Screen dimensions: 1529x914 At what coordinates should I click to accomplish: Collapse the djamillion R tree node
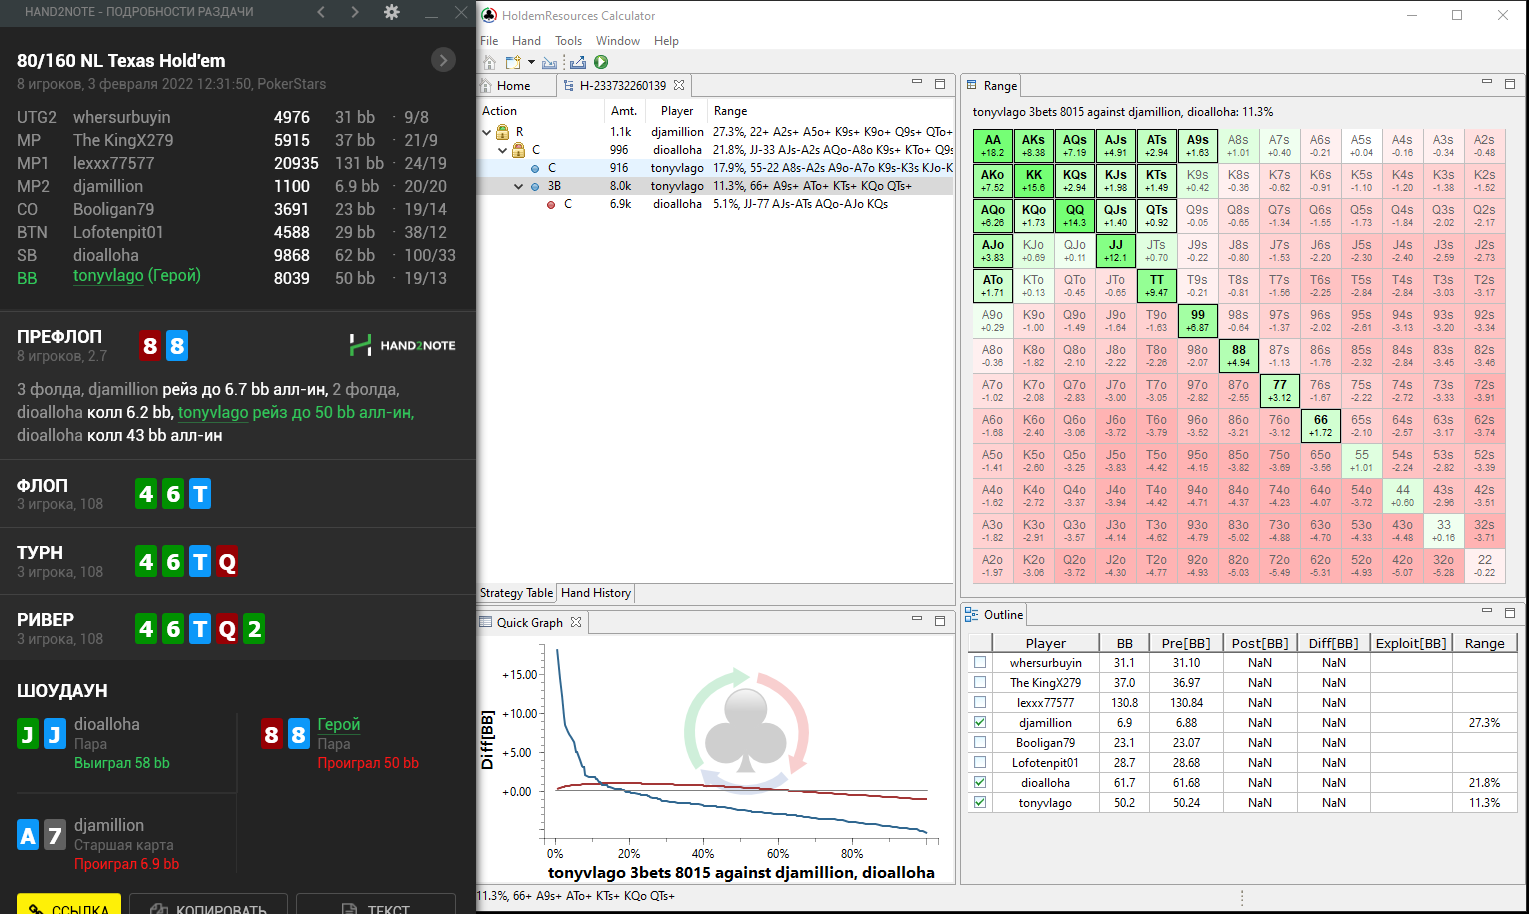tap(487, 132)
